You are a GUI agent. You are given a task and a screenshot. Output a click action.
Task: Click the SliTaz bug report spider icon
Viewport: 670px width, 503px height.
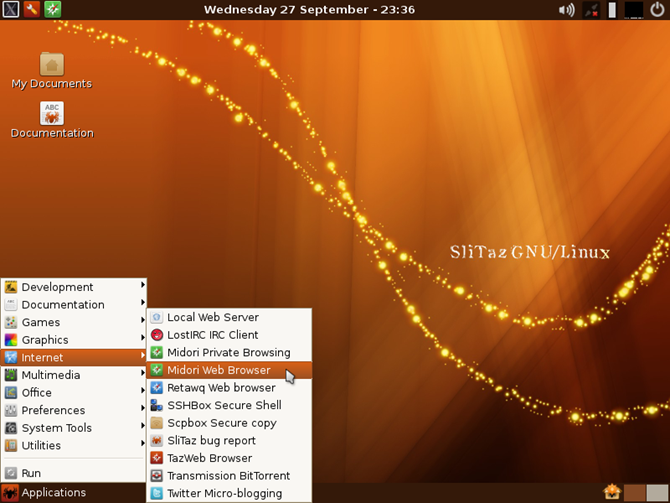(x=157, y=440)
